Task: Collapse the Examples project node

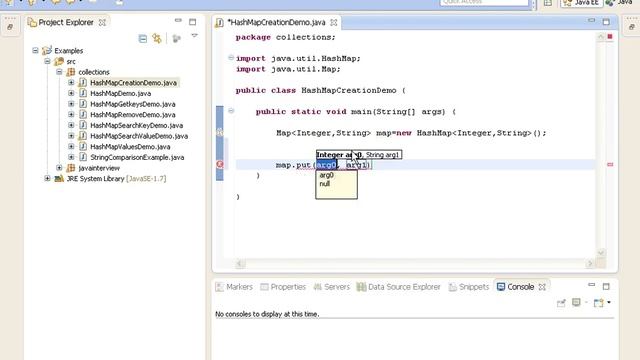Action: click(36, 51)
